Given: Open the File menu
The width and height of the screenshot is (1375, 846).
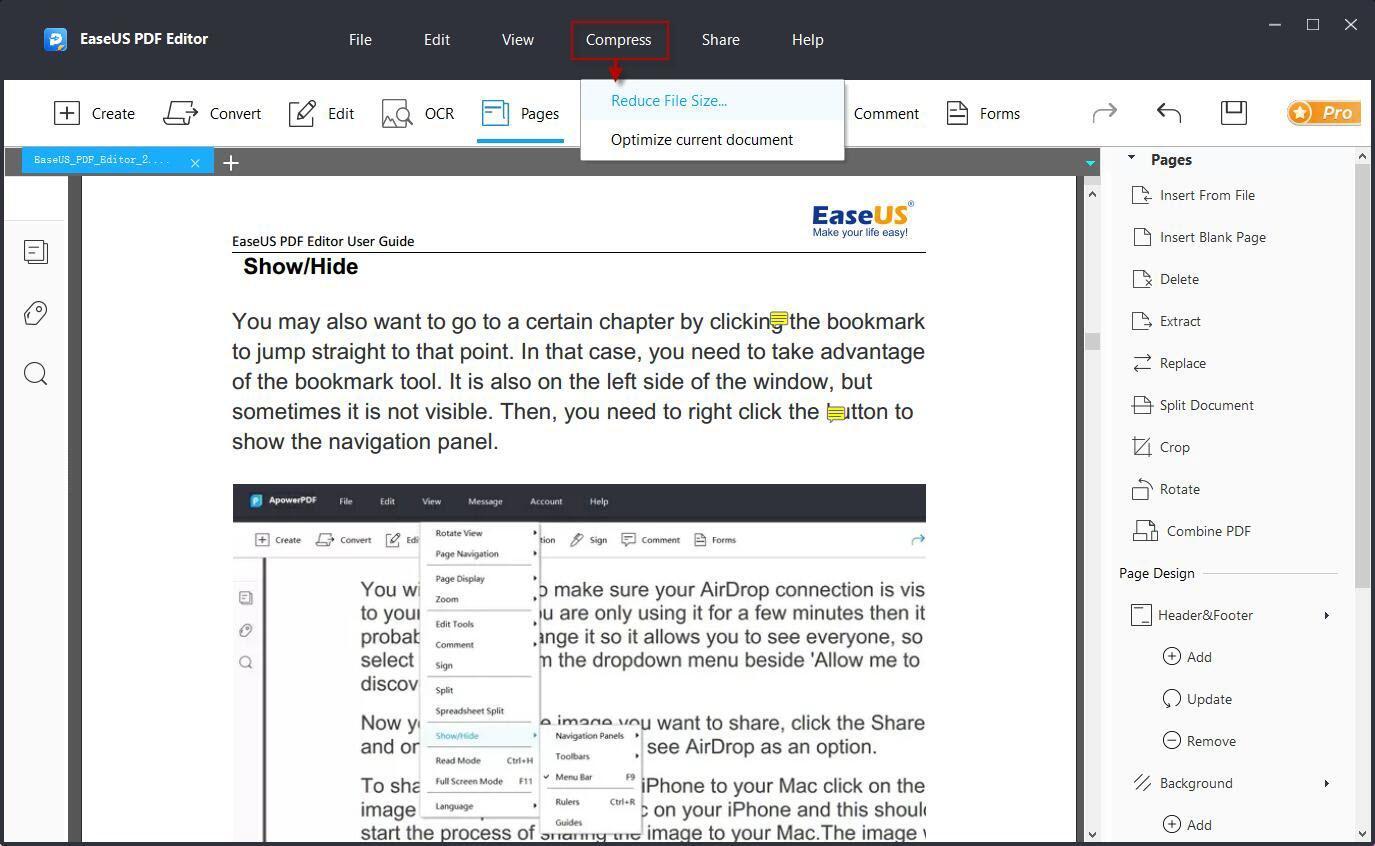Looking at the screenshot, I should (360, 40).
